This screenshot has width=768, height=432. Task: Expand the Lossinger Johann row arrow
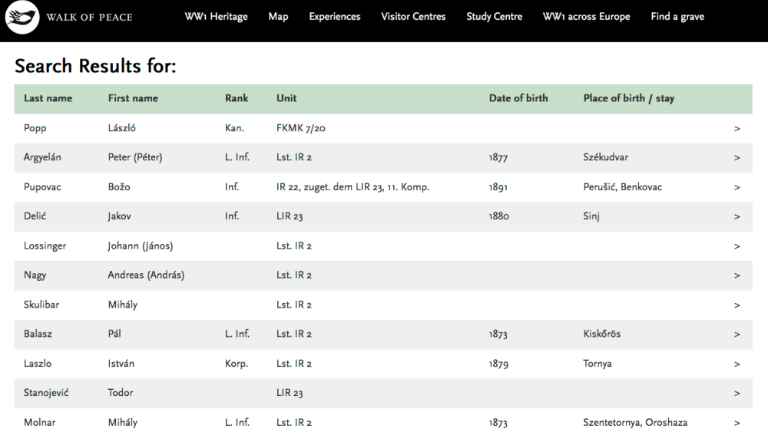coord(737,246)
